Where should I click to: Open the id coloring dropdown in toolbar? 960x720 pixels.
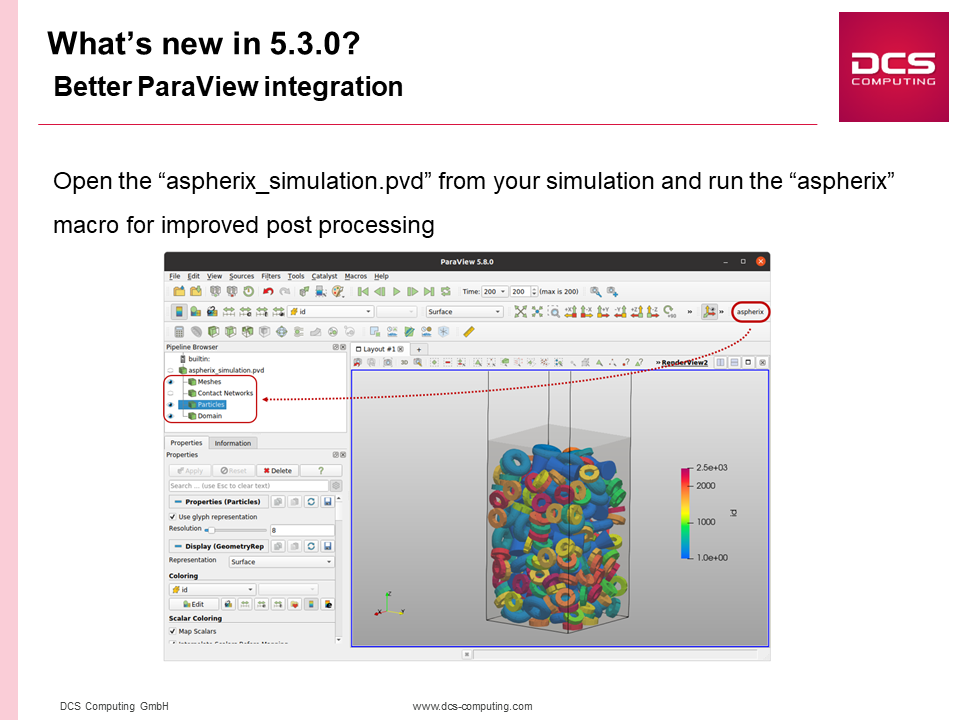point(331,312)
